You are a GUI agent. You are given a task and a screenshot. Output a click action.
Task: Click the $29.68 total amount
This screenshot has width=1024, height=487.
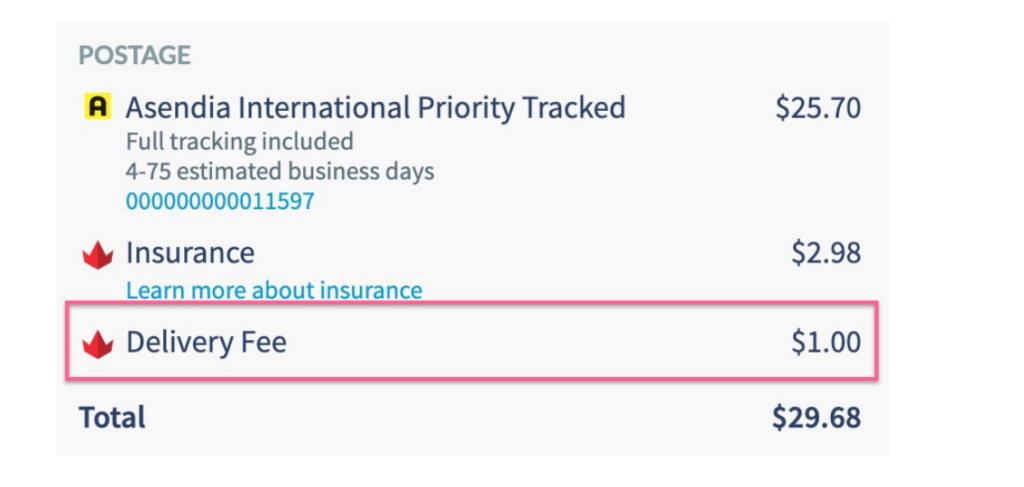[x=816, y=418]
